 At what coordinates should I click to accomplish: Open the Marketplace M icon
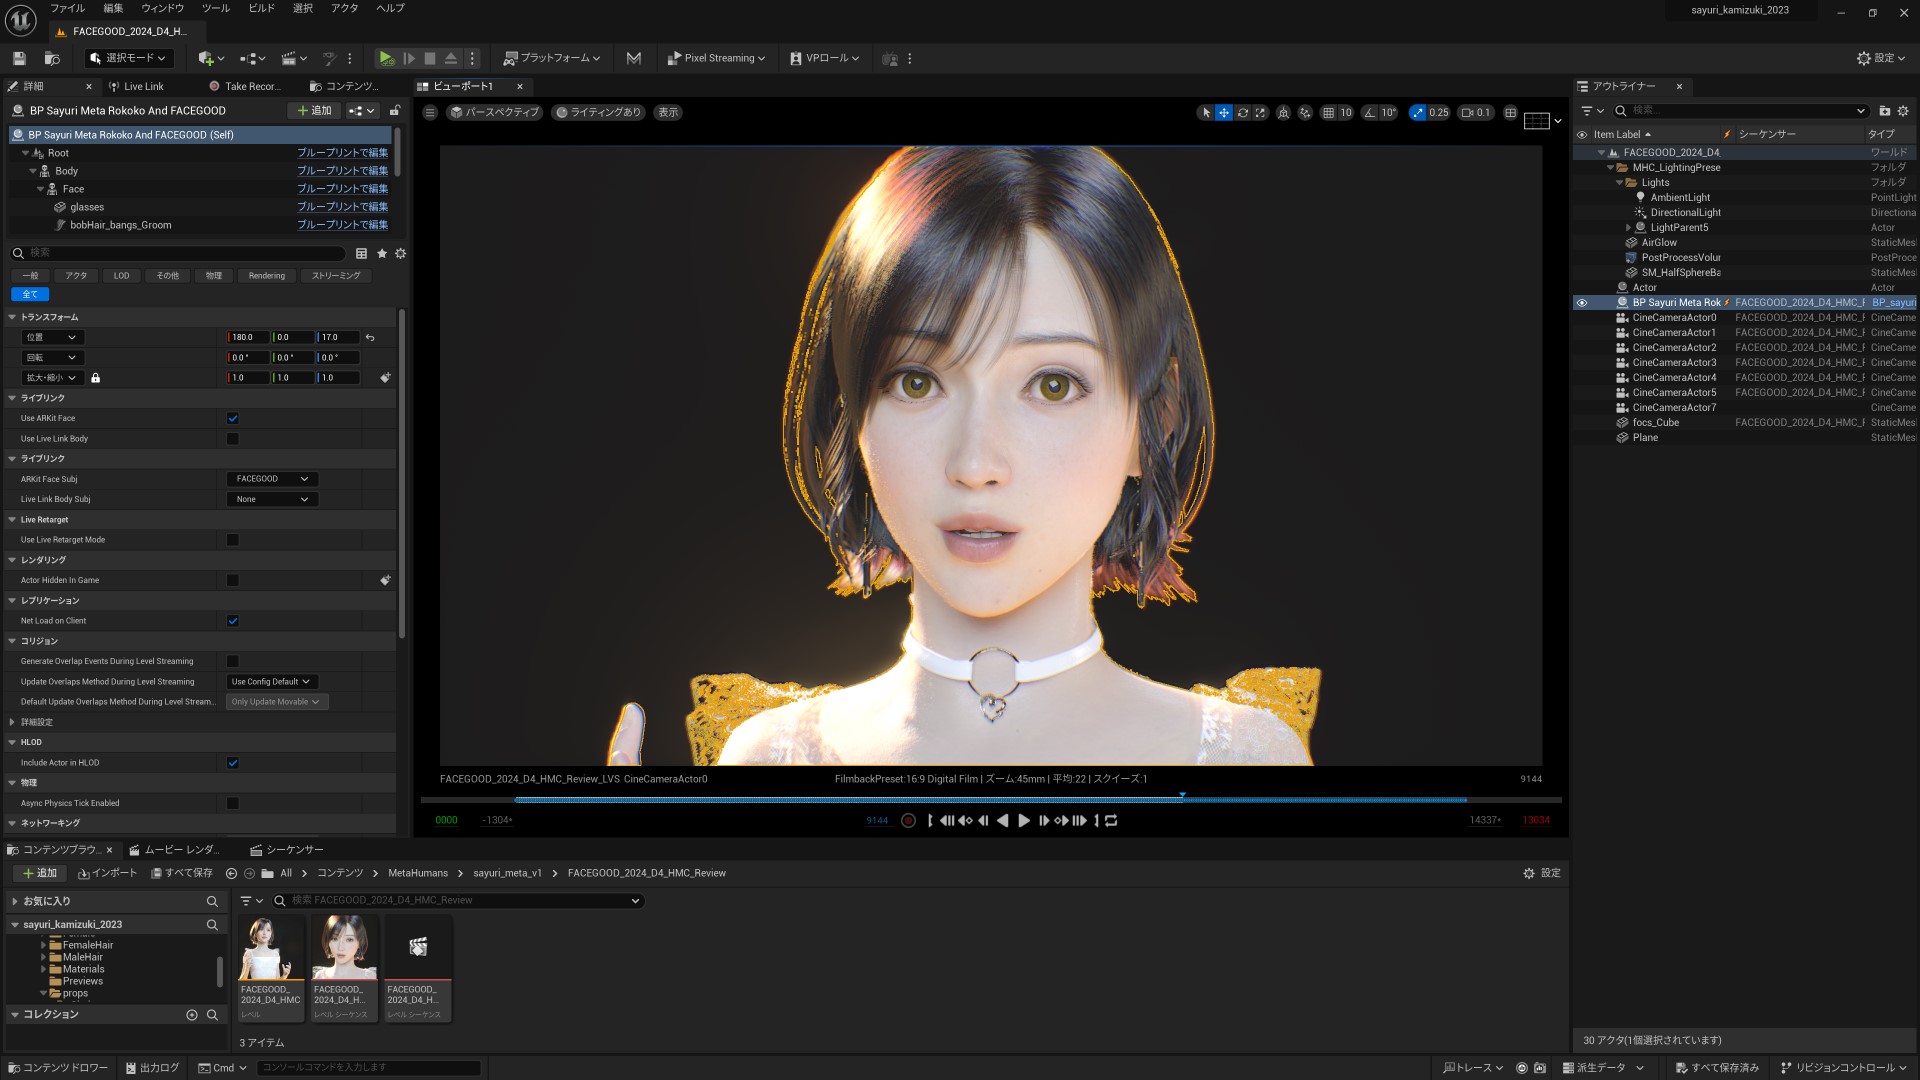tap(634, 58)
